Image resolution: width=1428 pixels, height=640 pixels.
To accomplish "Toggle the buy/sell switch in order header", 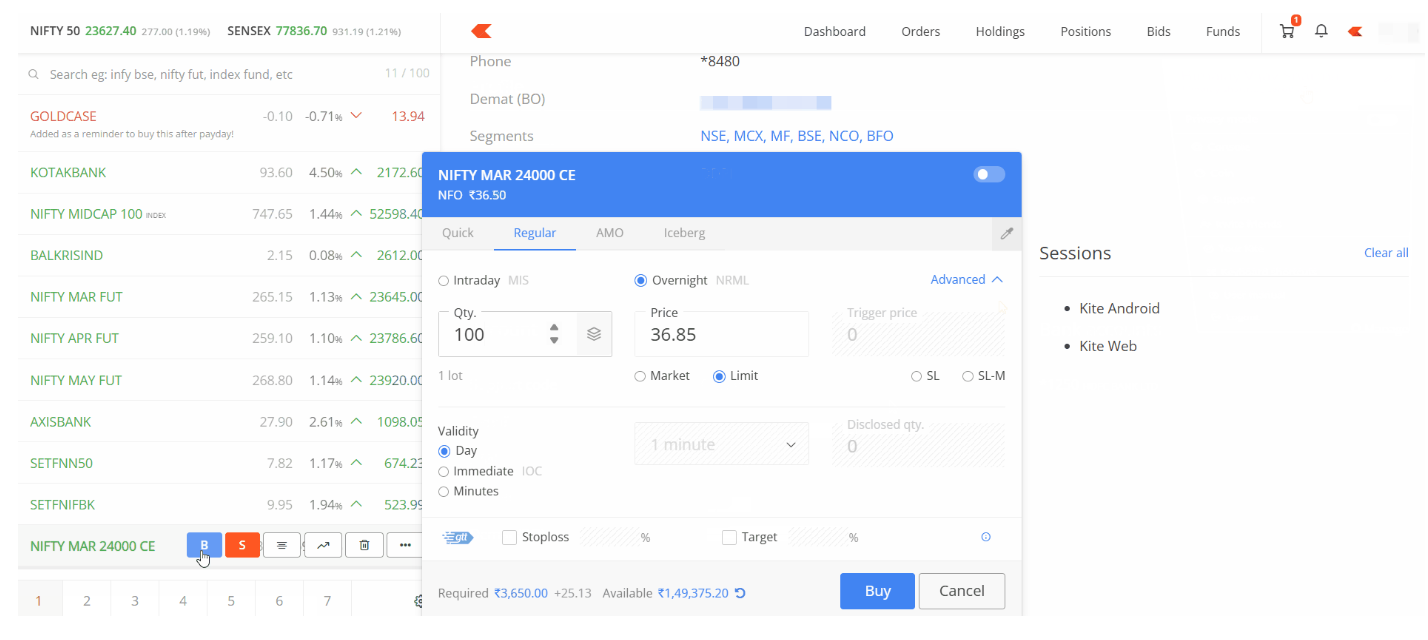I will (989, 175).
